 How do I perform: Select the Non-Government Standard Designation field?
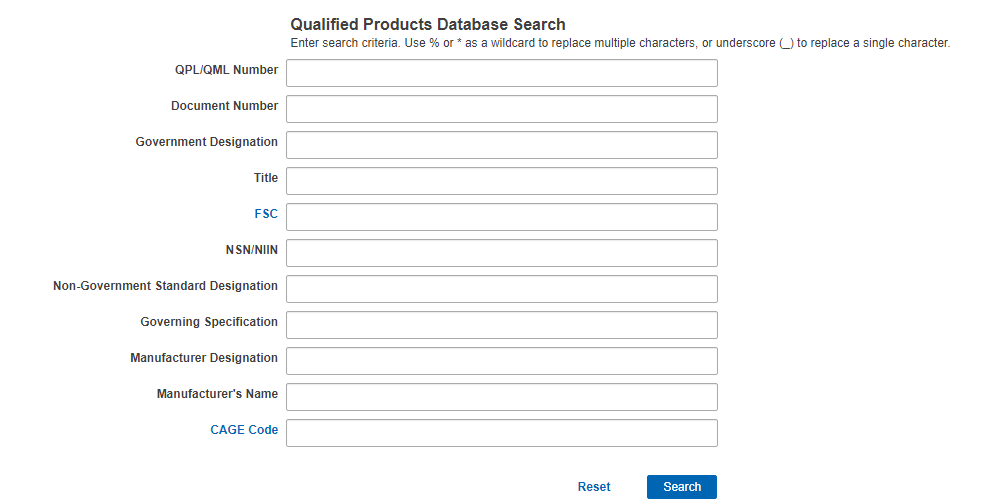(x=502, y=289)
